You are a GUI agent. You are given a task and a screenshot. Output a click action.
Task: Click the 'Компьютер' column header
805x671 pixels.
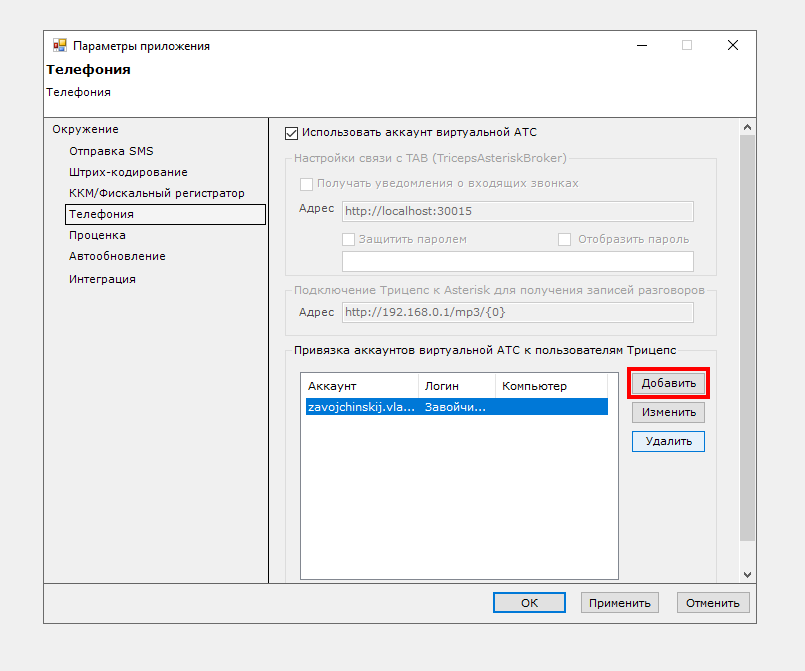point(550,386)
